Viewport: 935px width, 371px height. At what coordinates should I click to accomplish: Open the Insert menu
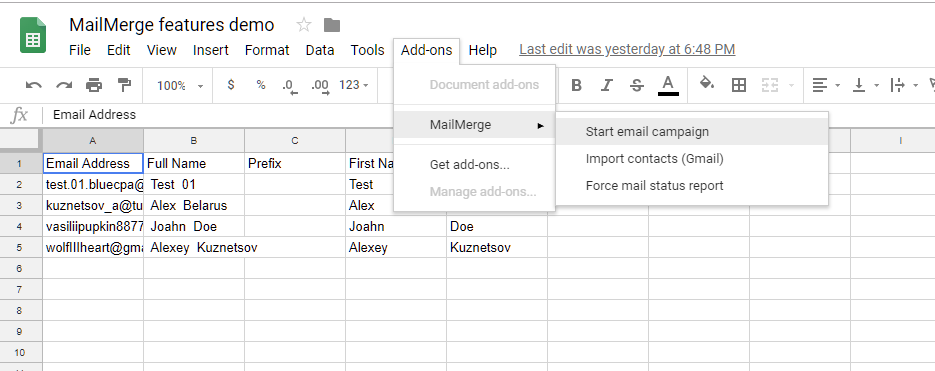[210, 50]
